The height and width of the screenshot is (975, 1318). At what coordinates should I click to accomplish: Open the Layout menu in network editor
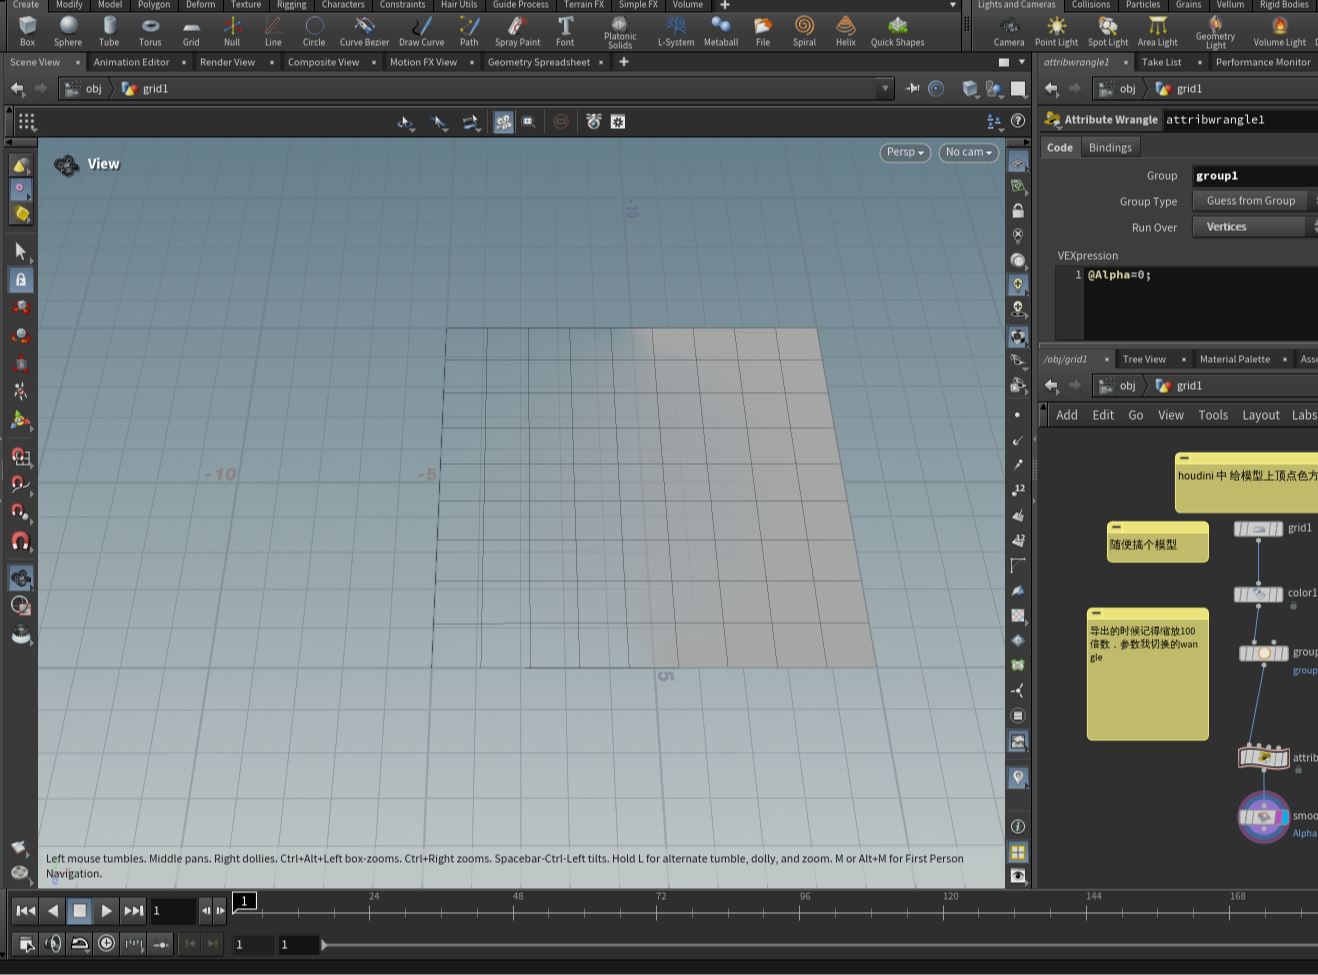click(x=1260, y=415)
